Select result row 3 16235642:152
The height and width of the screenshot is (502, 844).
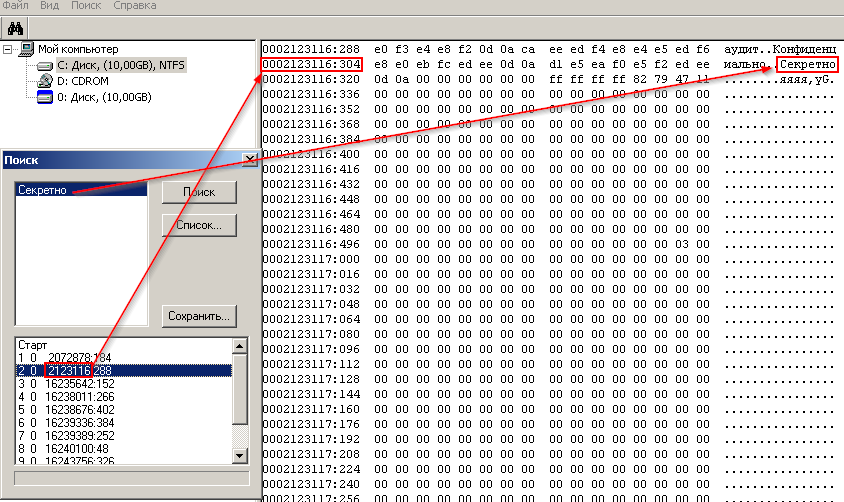(124, 384)
